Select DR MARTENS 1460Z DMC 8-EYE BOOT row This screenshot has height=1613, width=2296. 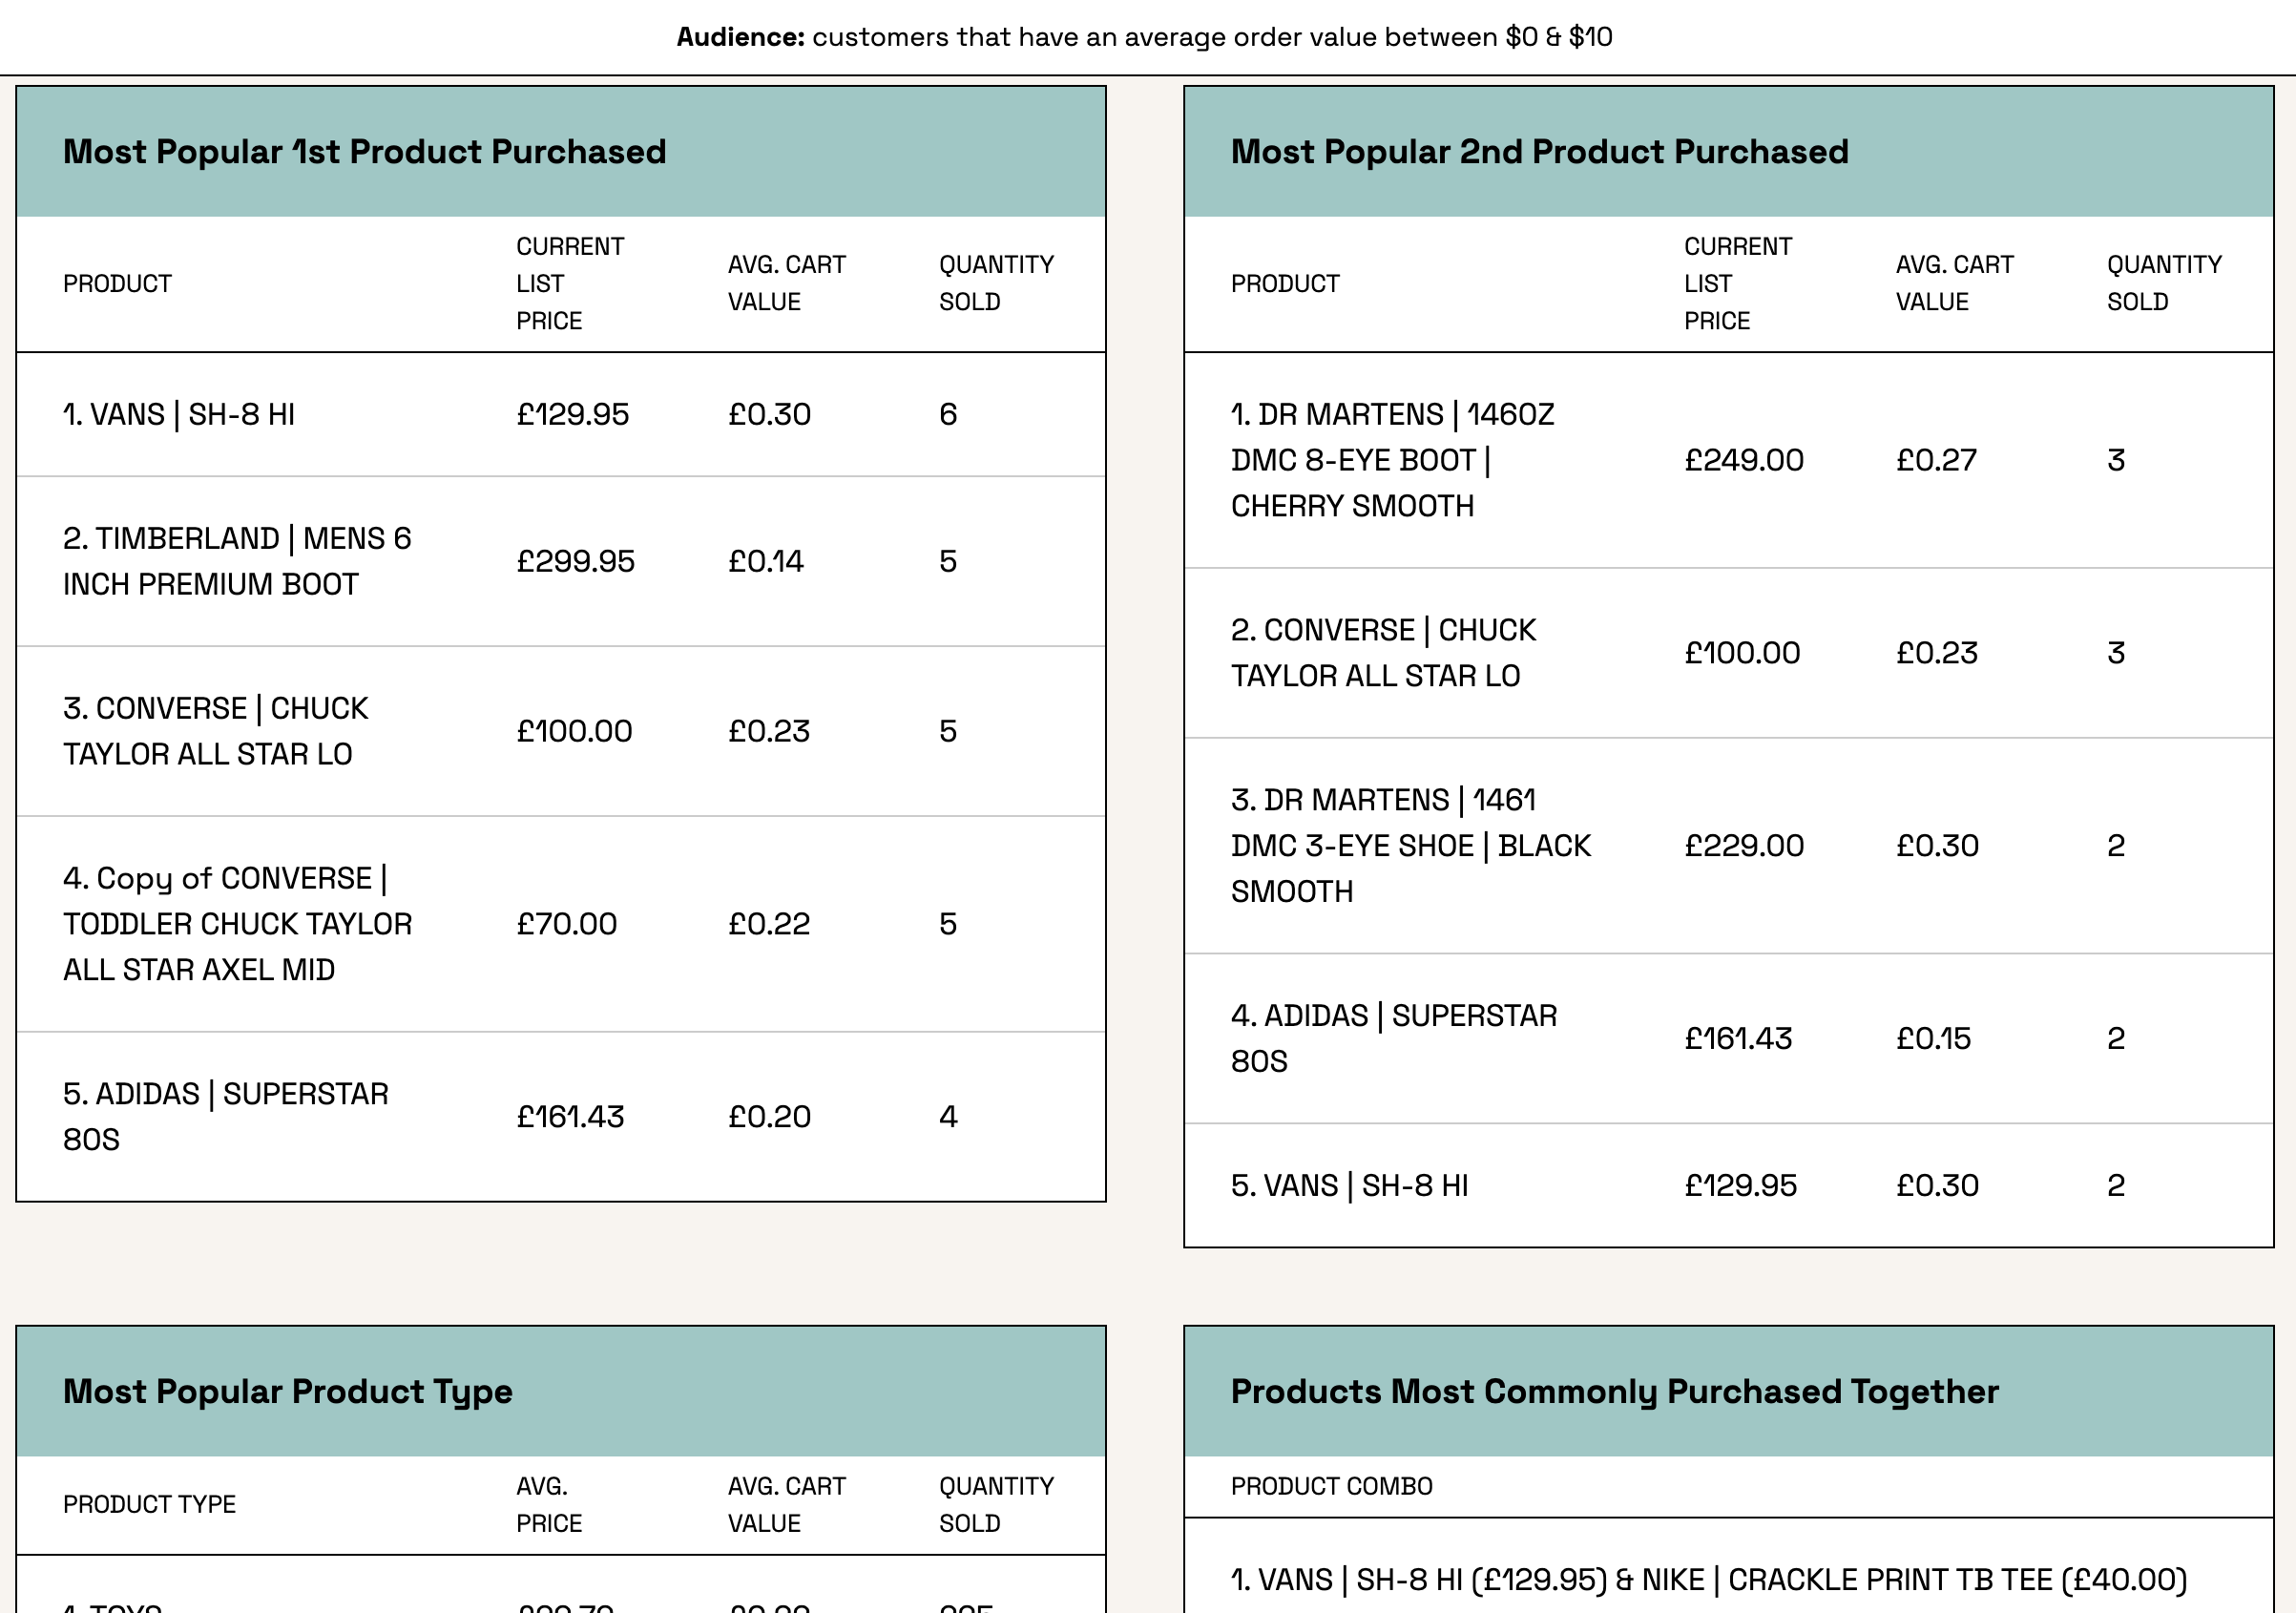coord(1392,460)
